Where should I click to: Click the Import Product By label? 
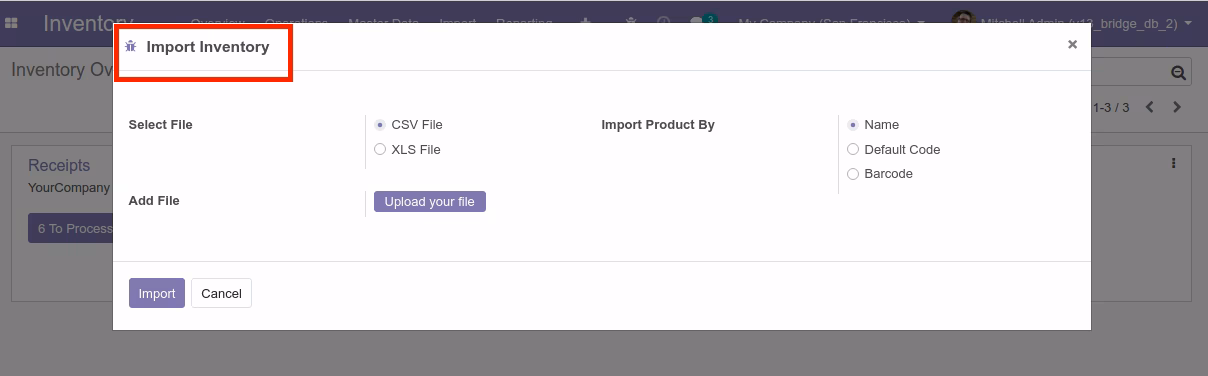[x=658, y=125]
